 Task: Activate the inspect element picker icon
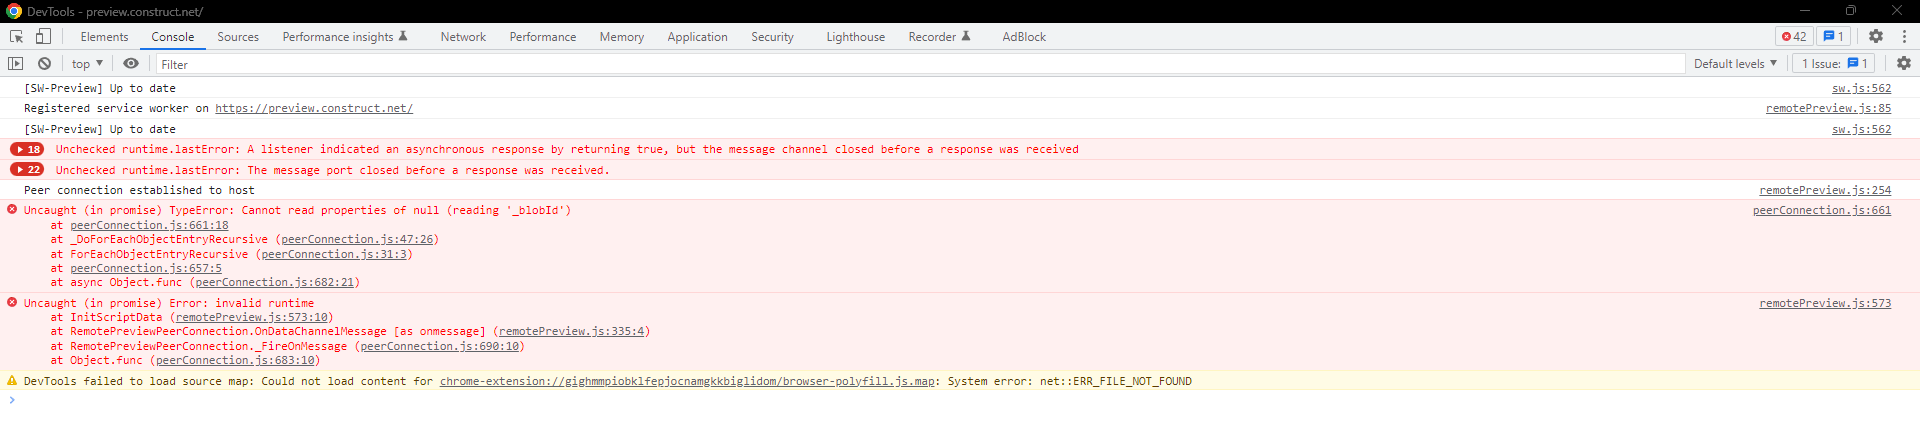(17, 36)
